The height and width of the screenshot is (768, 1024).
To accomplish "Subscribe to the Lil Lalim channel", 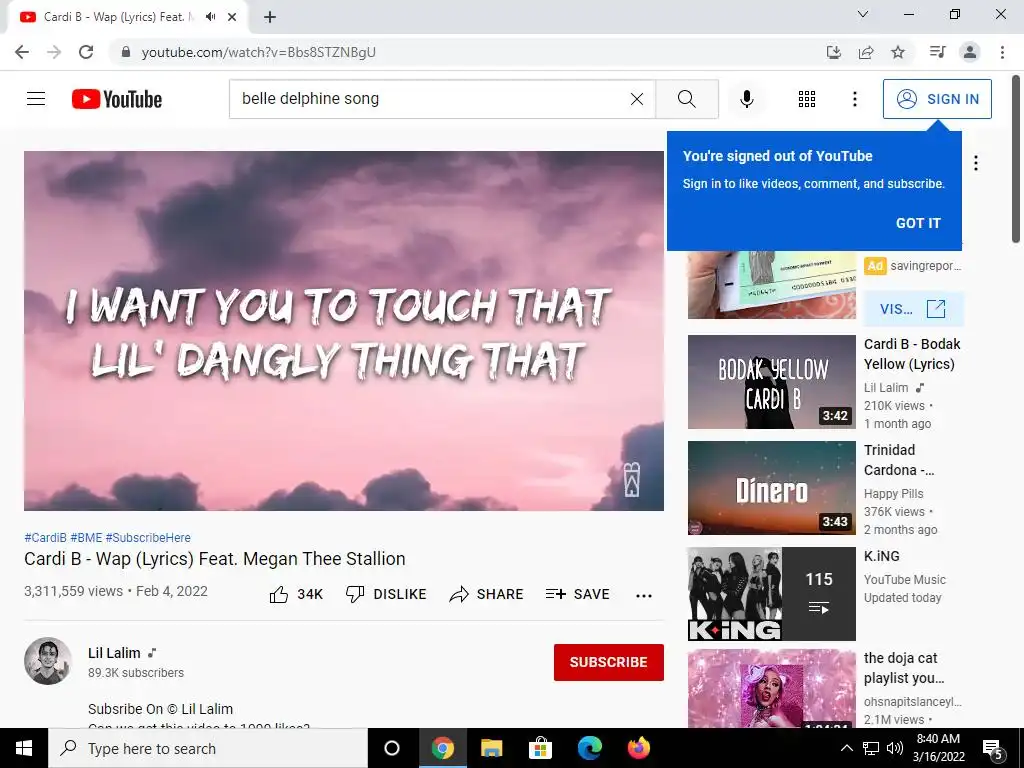I will [609, 662].
